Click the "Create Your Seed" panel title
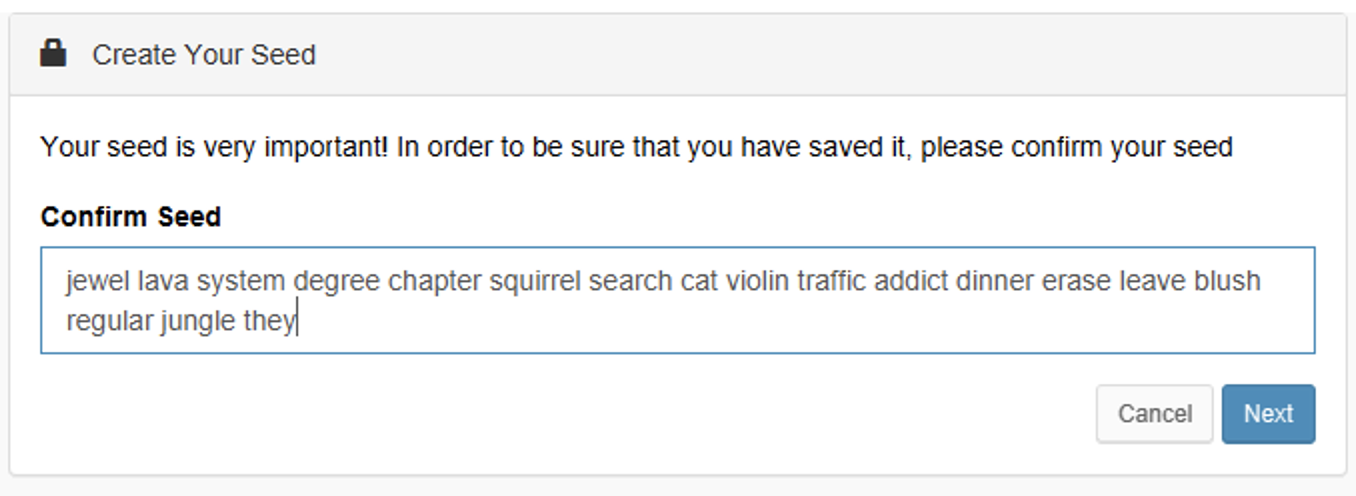This screenshot has height=496, width=1356. coord(204,54)
